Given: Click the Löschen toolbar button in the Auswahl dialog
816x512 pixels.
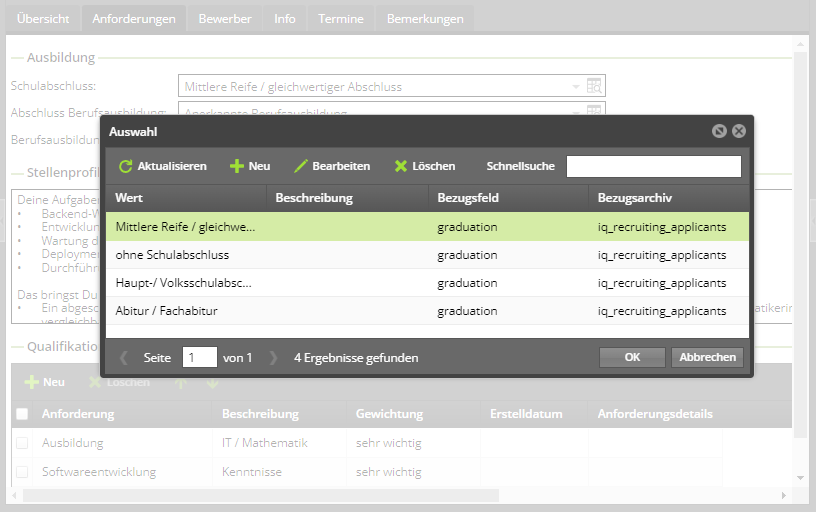Looking at the screenshot, I should [425, 166].
